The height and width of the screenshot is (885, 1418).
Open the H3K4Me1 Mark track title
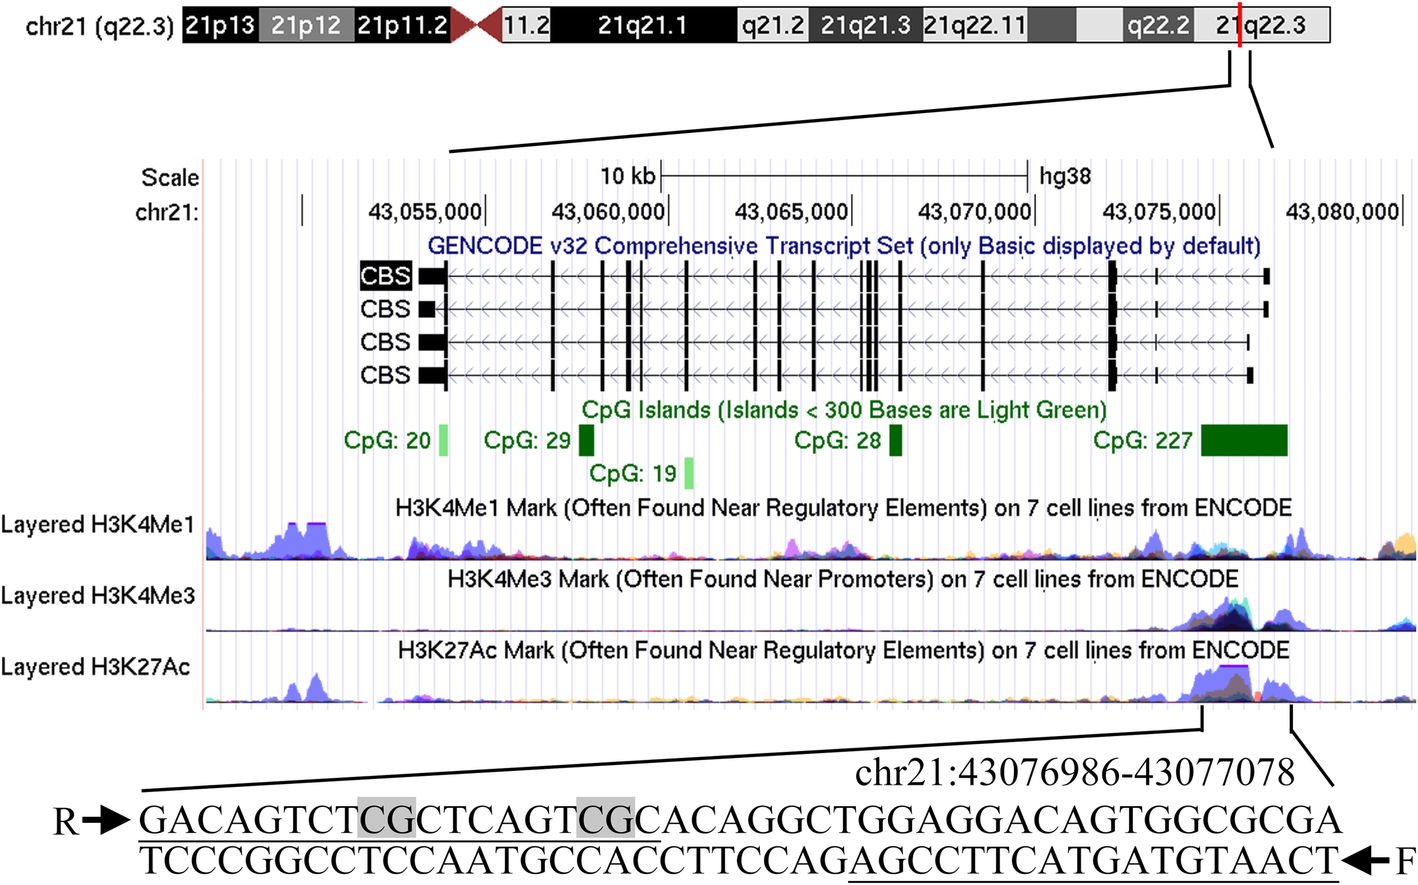pos(843,508)
